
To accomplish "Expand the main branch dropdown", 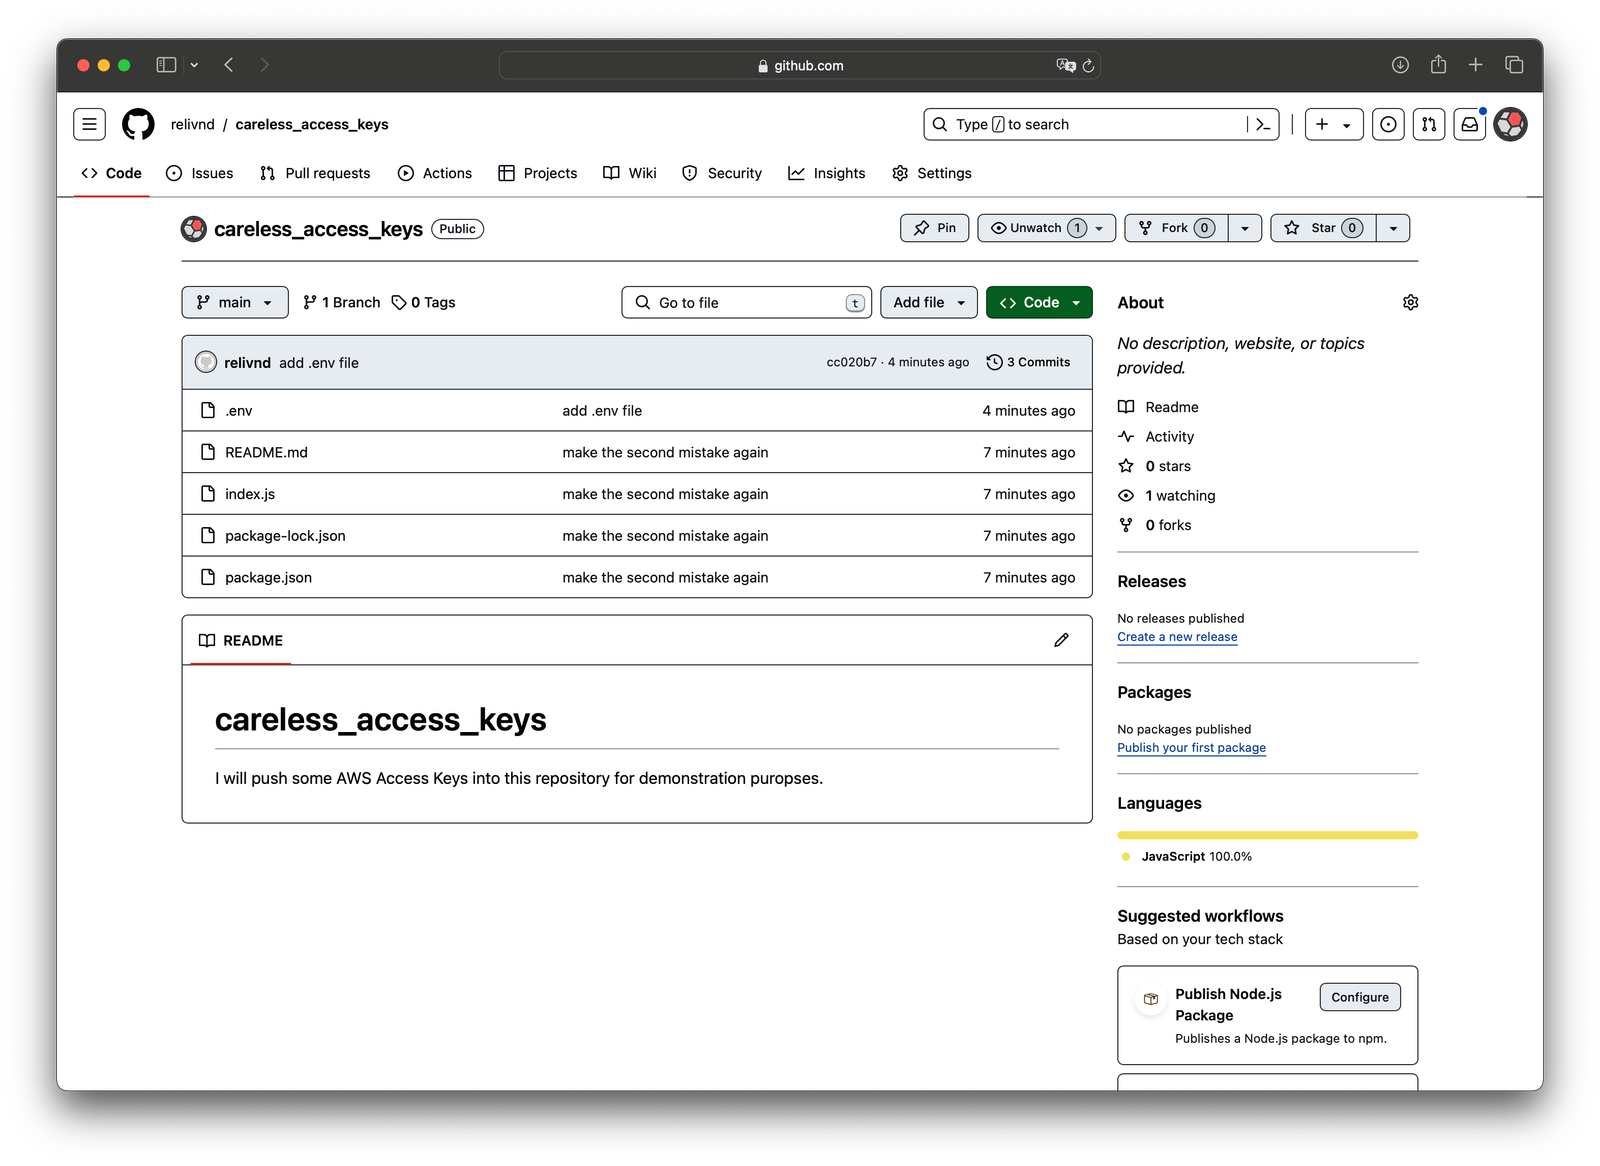I will pyautogui.click(x=234, y=302).
